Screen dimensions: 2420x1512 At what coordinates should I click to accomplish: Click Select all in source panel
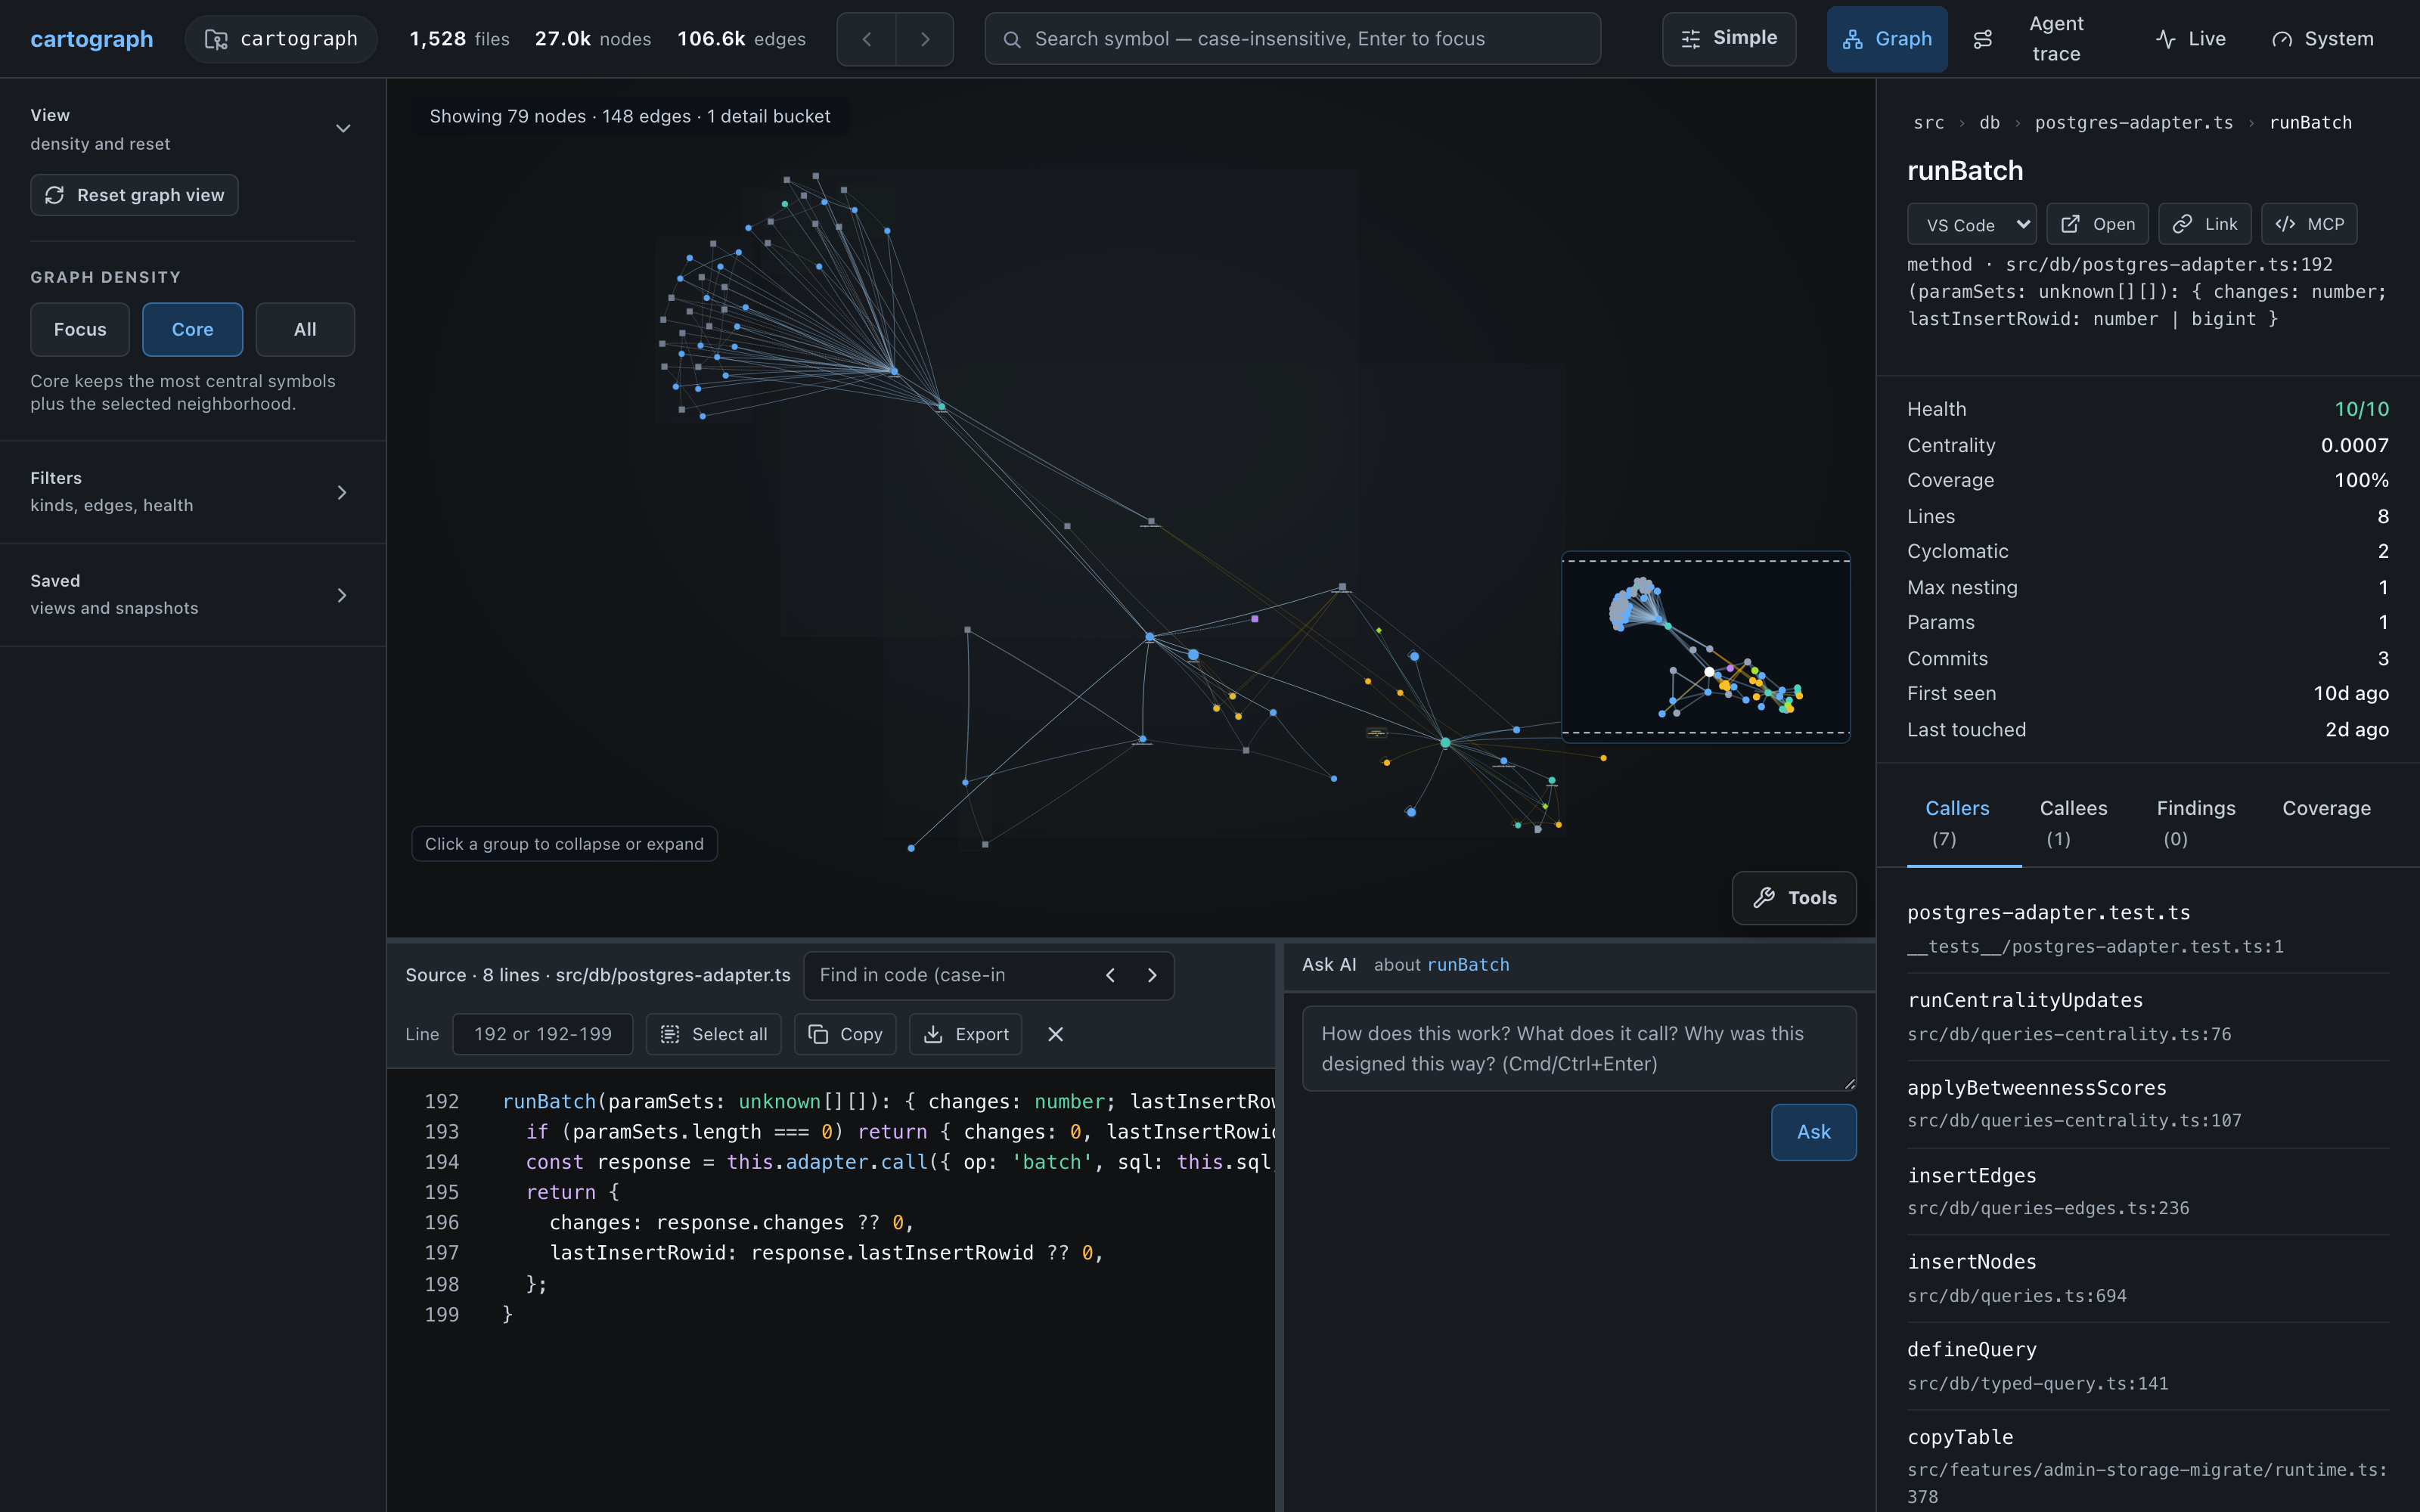714,1034
